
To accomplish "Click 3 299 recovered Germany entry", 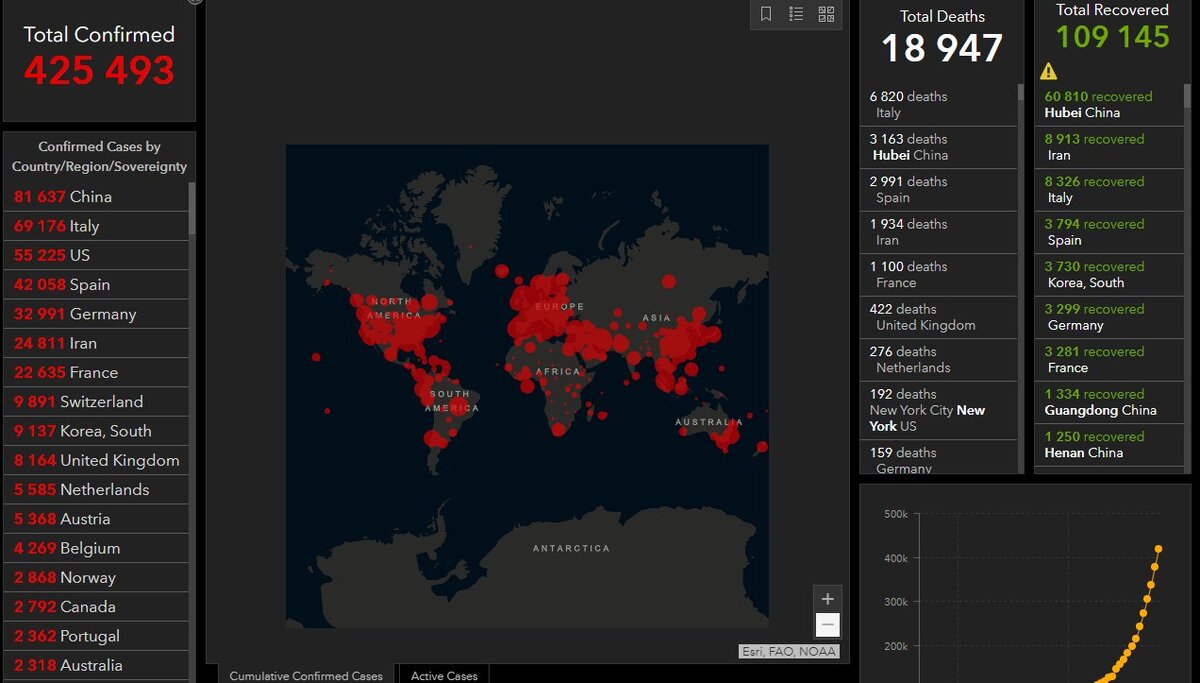I will pos(1111,317).
